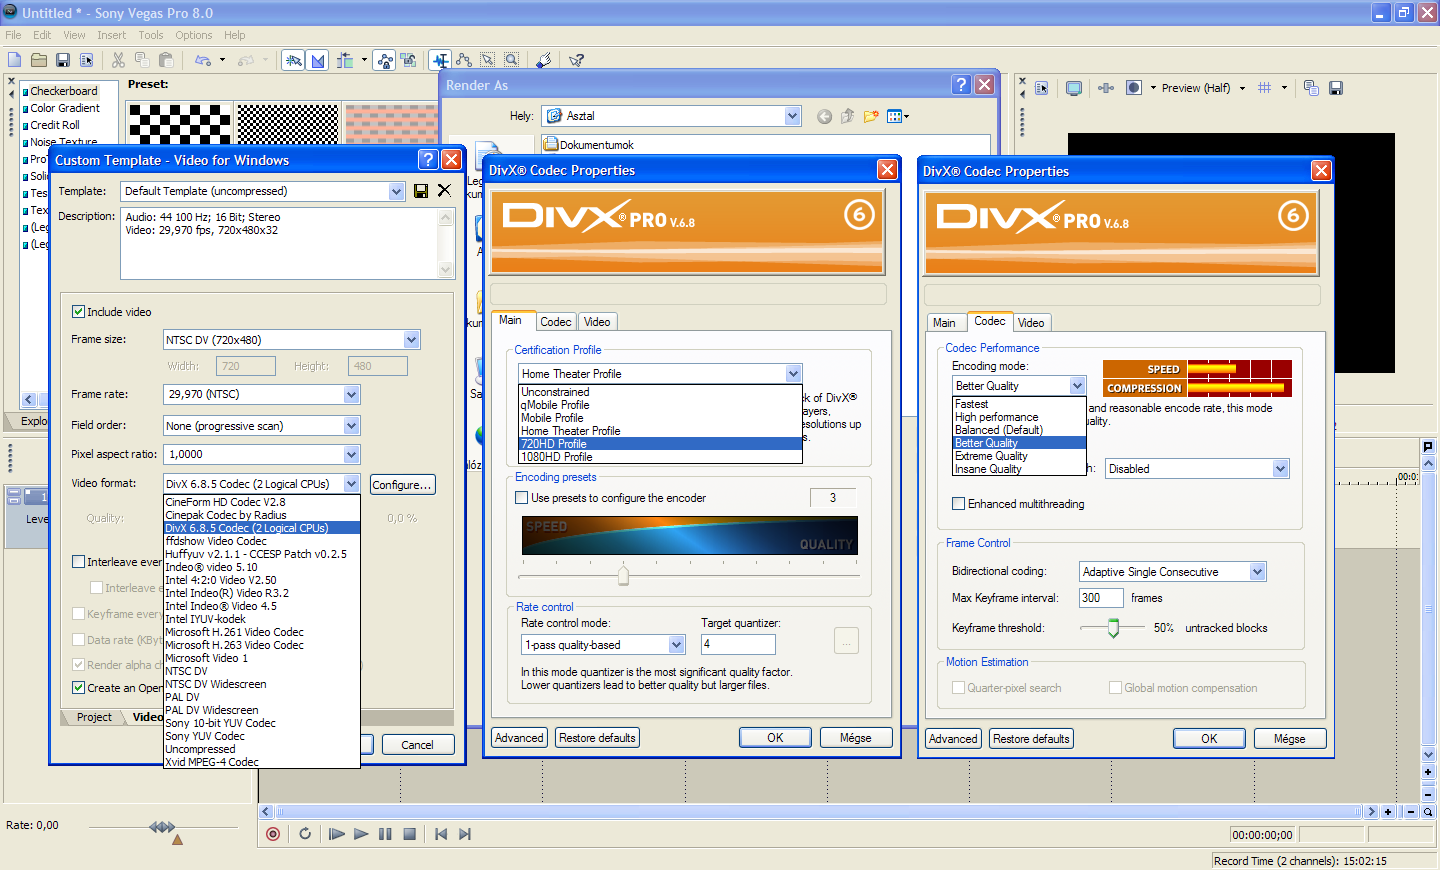Open the Template dropdown in Custom Template
The height and width of the screenshot is (870, 1440).
pos(396,191)
